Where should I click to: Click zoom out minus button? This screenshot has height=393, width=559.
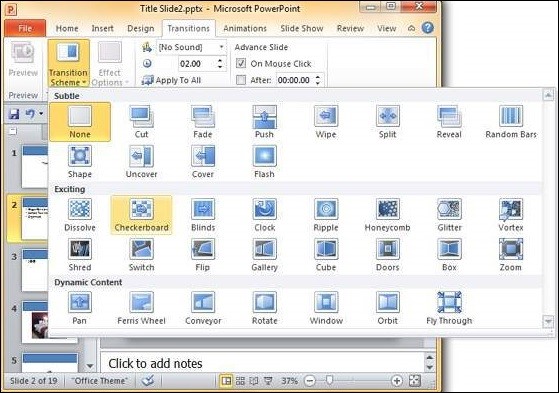coord(310,381)
